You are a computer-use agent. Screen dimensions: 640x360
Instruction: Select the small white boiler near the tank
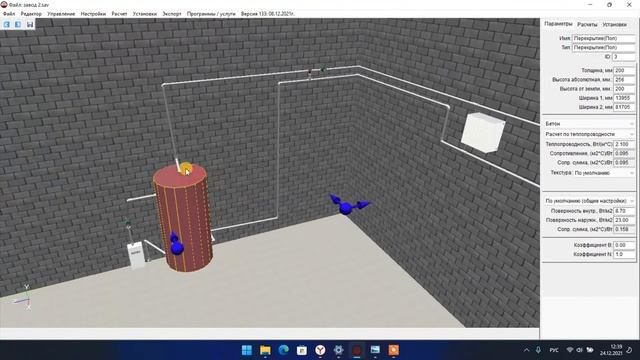[136, 255]
